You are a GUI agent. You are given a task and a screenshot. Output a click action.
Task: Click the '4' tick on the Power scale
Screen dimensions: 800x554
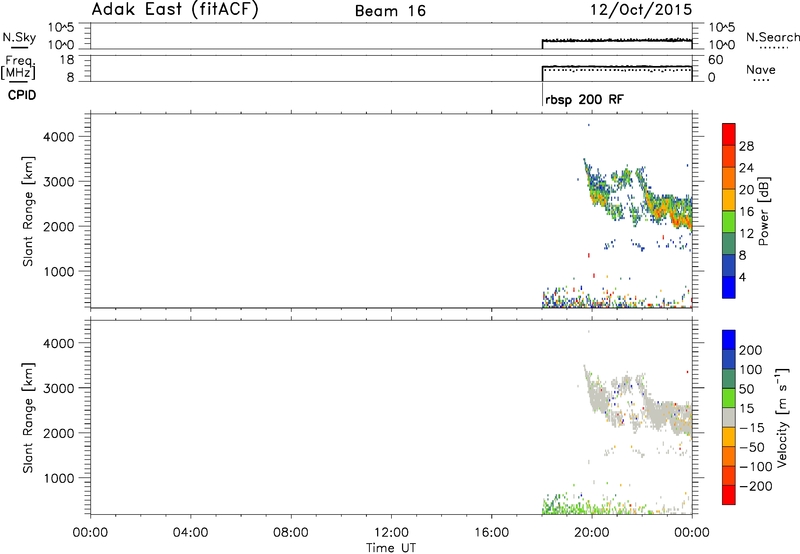(742, 277)
